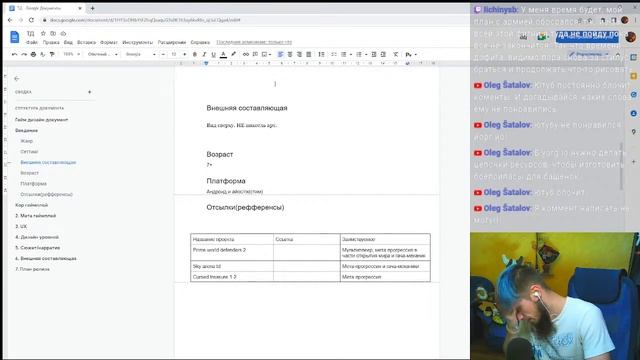Image resolution: width=640 pixels, height=360 pixels.
Task: Open the paragraph style dropdown
Action: coord(102,54)
